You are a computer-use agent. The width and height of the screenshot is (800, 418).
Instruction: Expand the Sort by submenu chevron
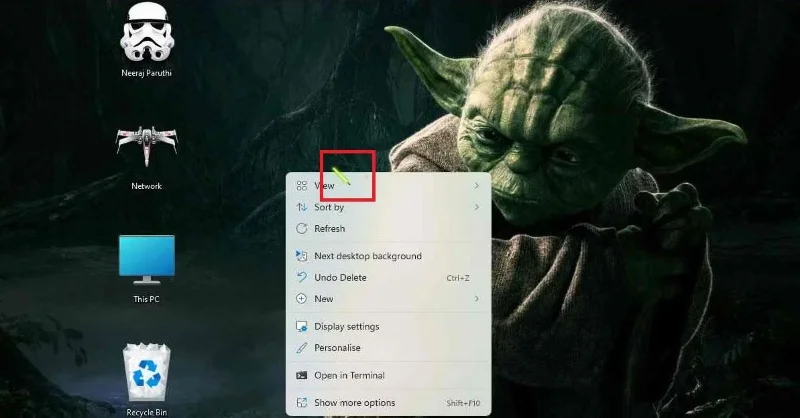pos(477,207)
